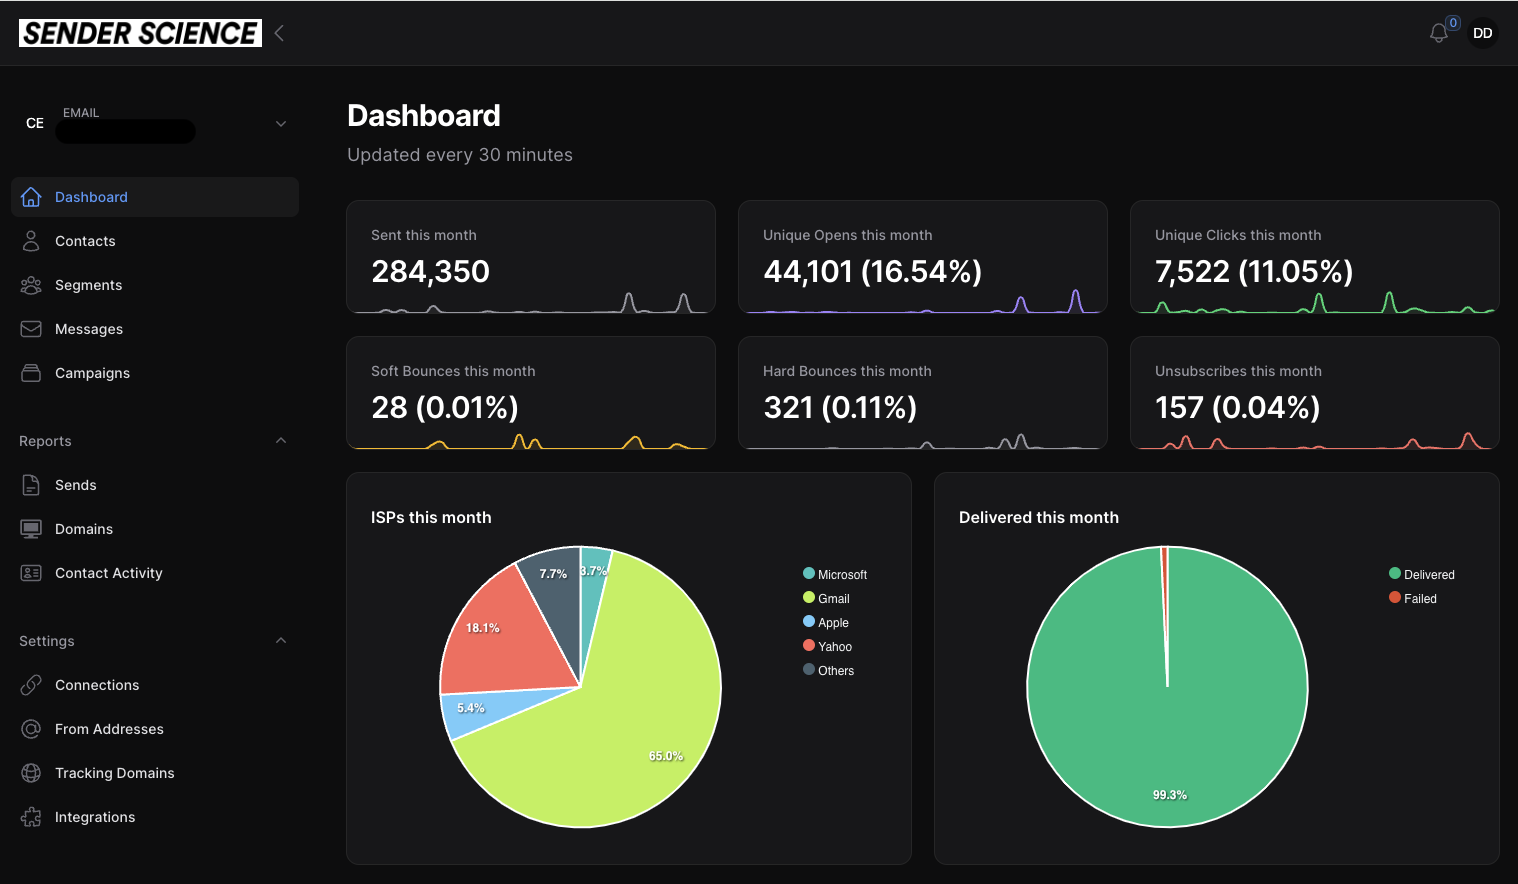Open the DD user avatar menu

tap(1482, 33)
